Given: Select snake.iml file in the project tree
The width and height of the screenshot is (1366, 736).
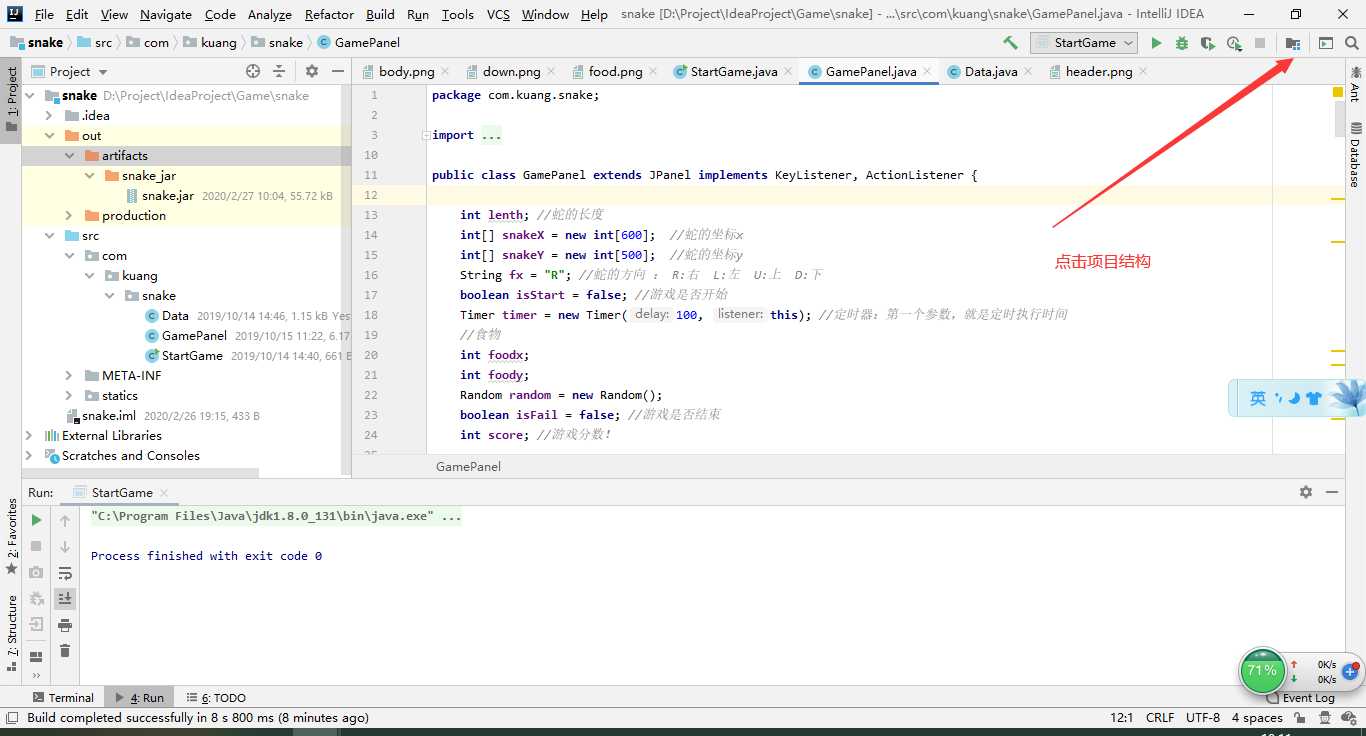Looking at the screenshot, I should 109,416.
